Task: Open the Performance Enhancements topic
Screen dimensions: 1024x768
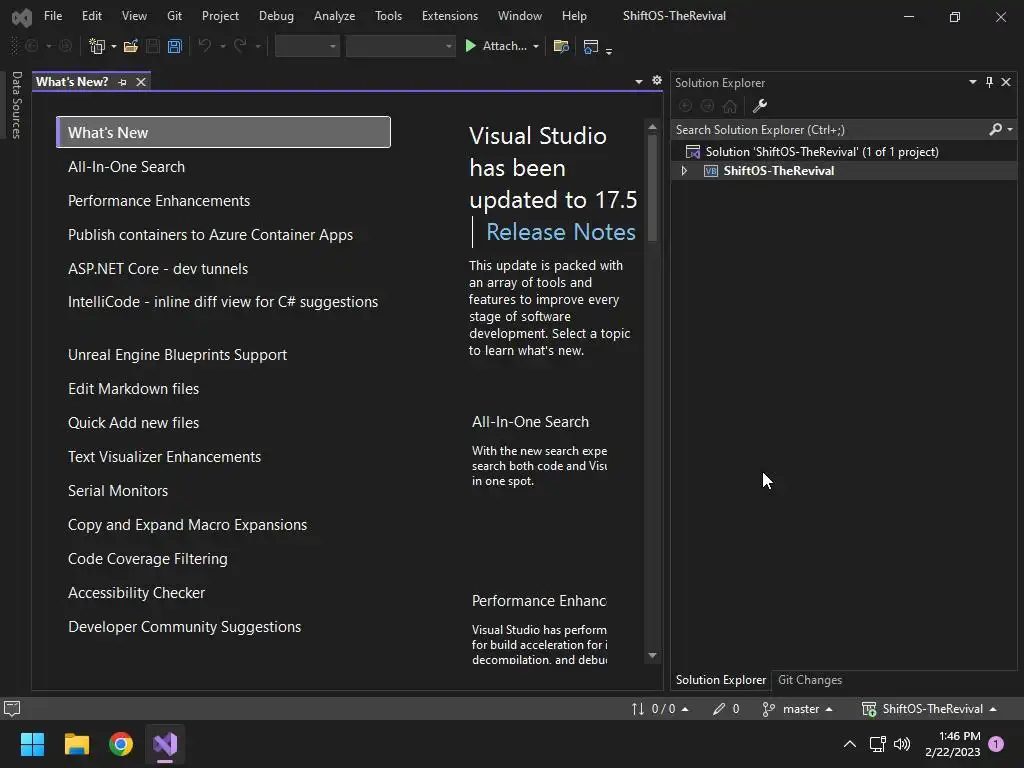Action: [x=159, y=200]
